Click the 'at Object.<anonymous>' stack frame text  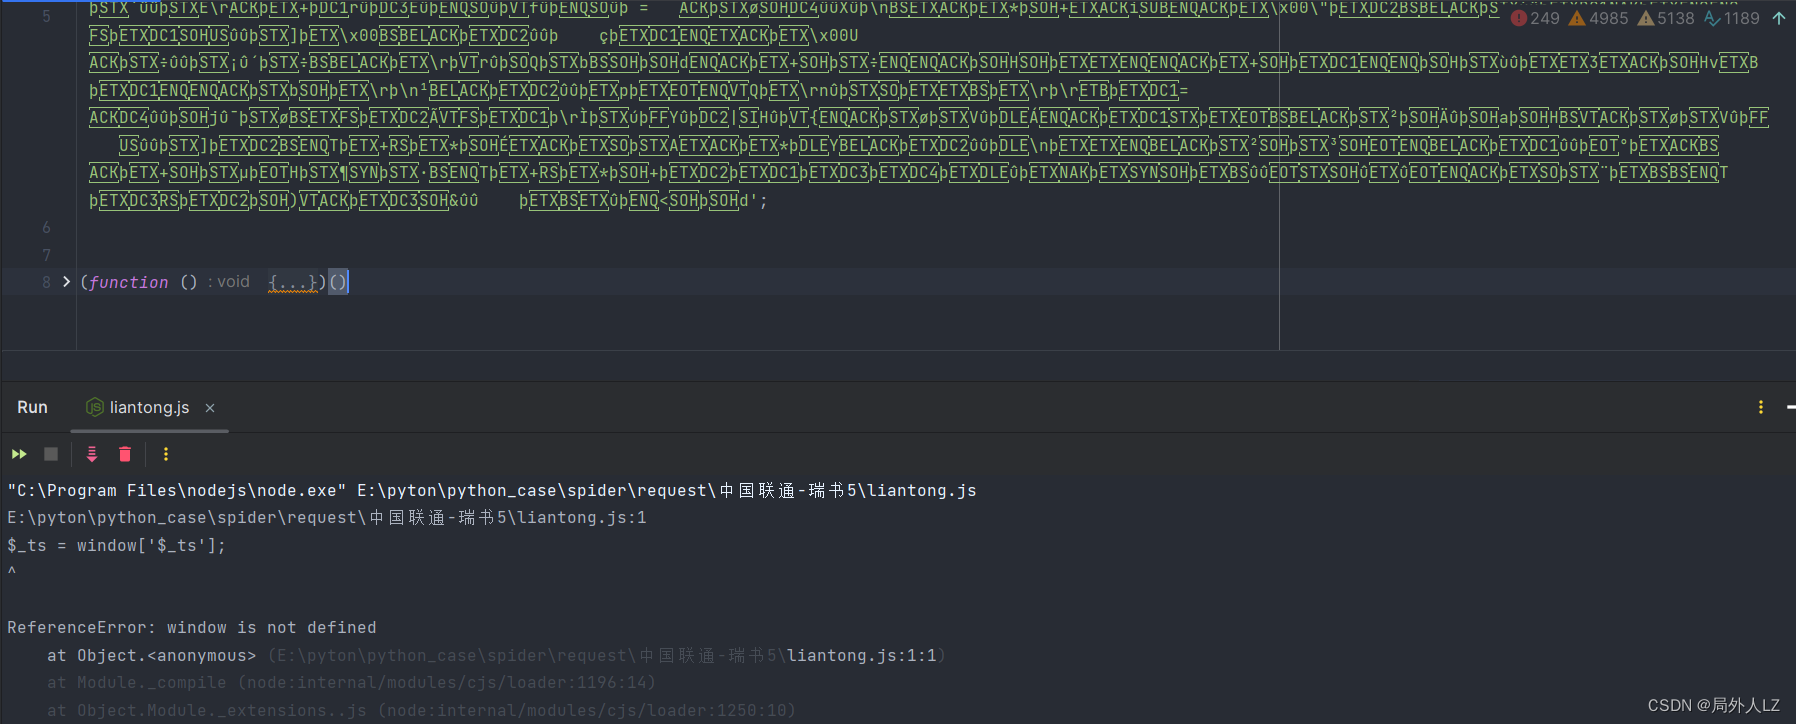pos(152,655)
